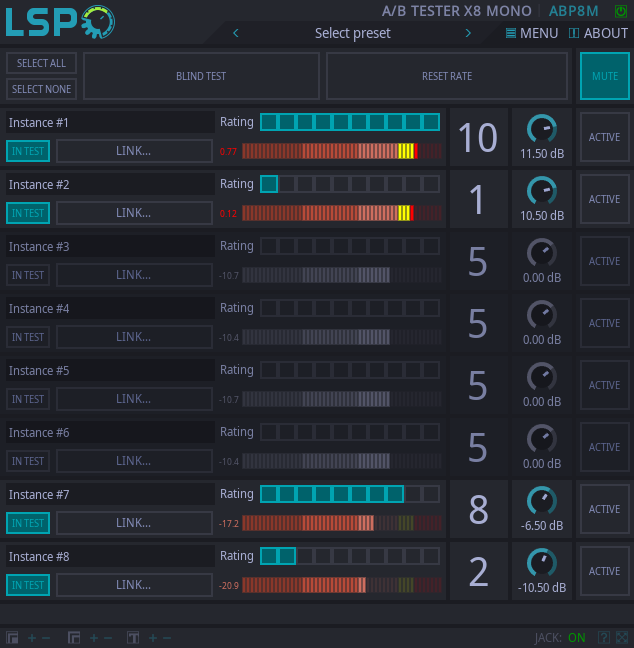Toggle the MUTE button
634x648 pixels.
click(x=604, y=76)
